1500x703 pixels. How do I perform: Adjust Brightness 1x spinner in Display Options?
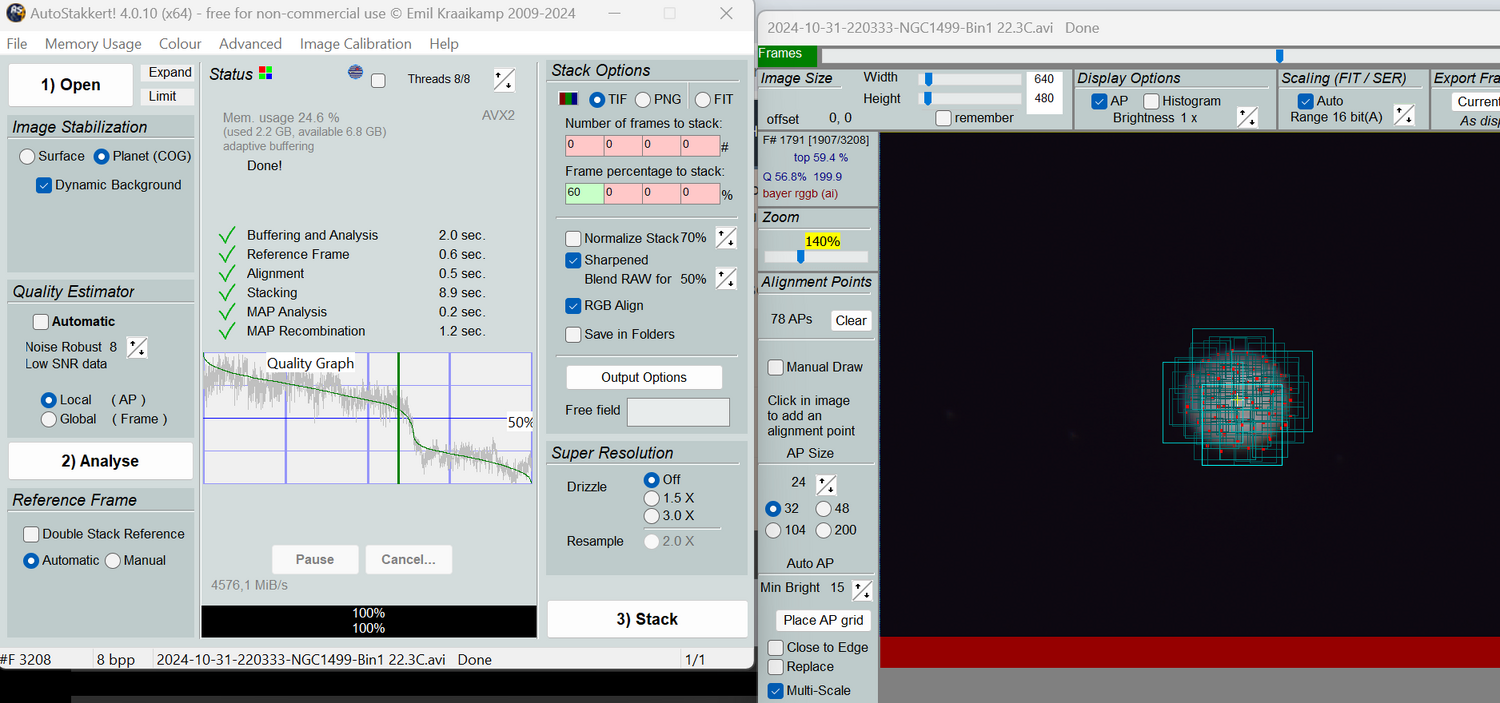click(x=1247, y=117)
